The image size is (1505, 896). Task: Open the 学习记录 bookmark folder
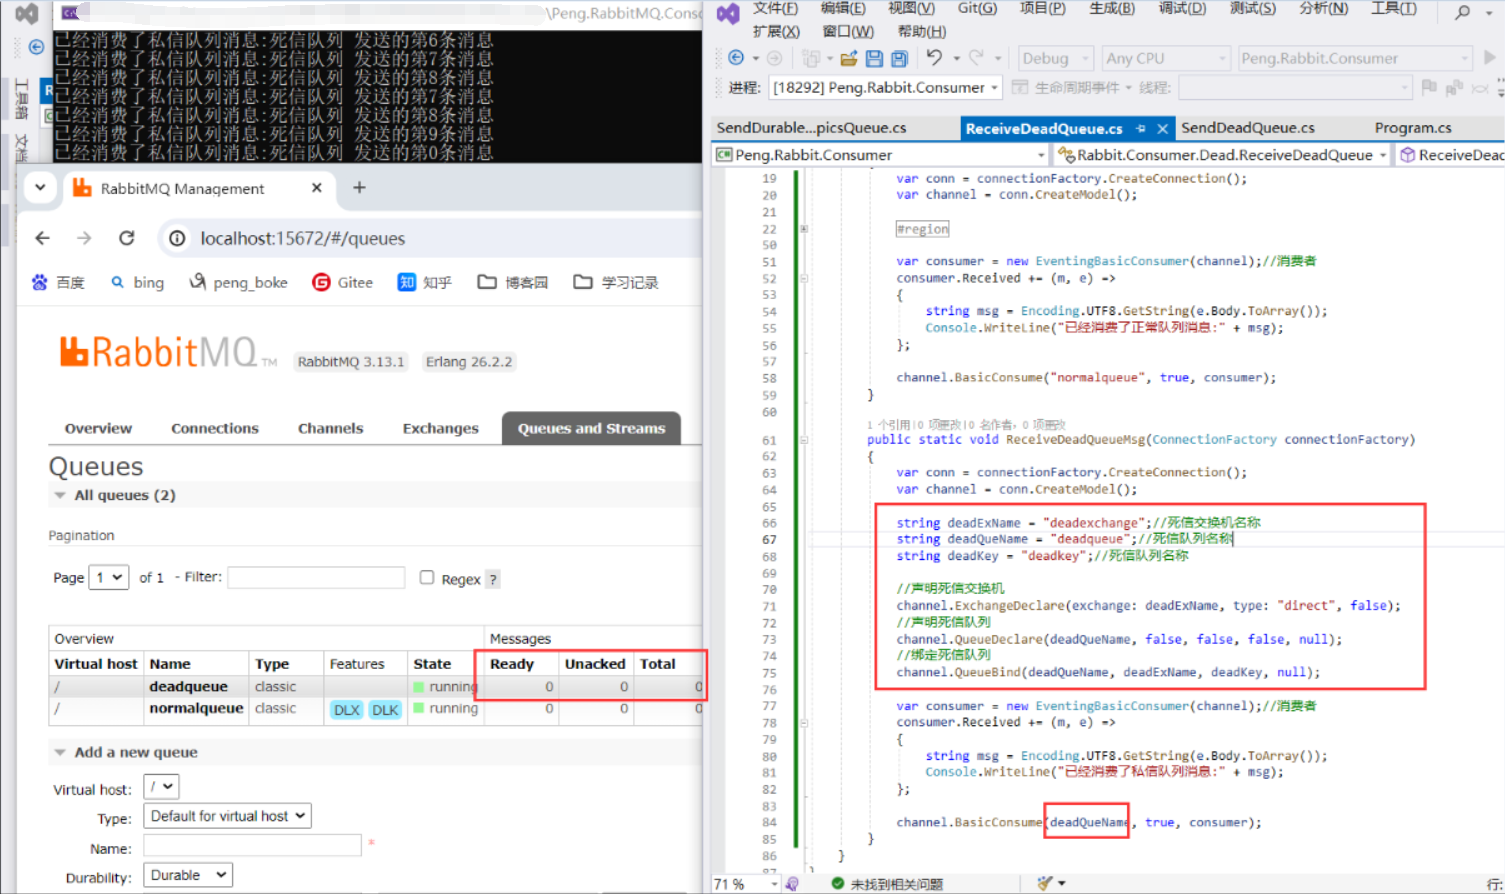tap(616, 282)
